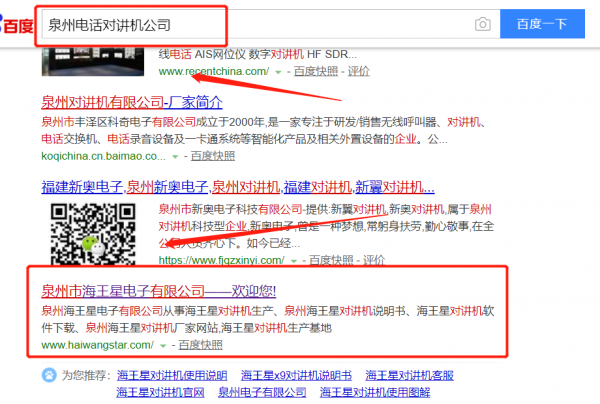The width and height of the screenshot is (600, 404).
Task: Click 百度快照 for the recentchina result
Action: [312, 73]
